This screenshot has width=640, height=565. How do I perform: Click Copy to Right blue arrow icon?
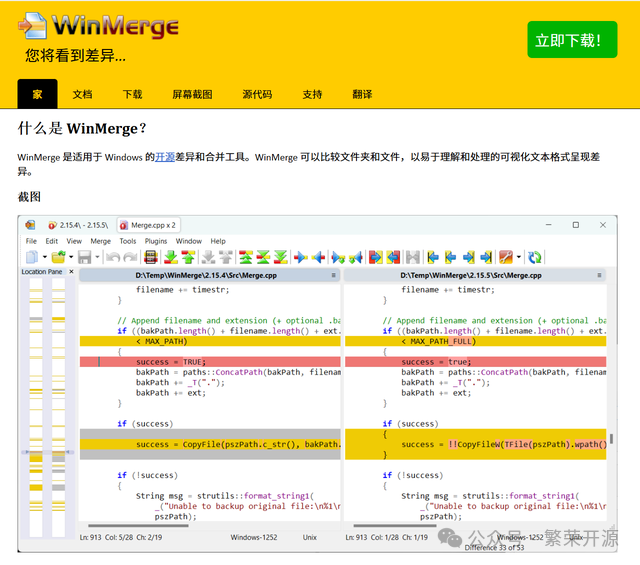301,257
